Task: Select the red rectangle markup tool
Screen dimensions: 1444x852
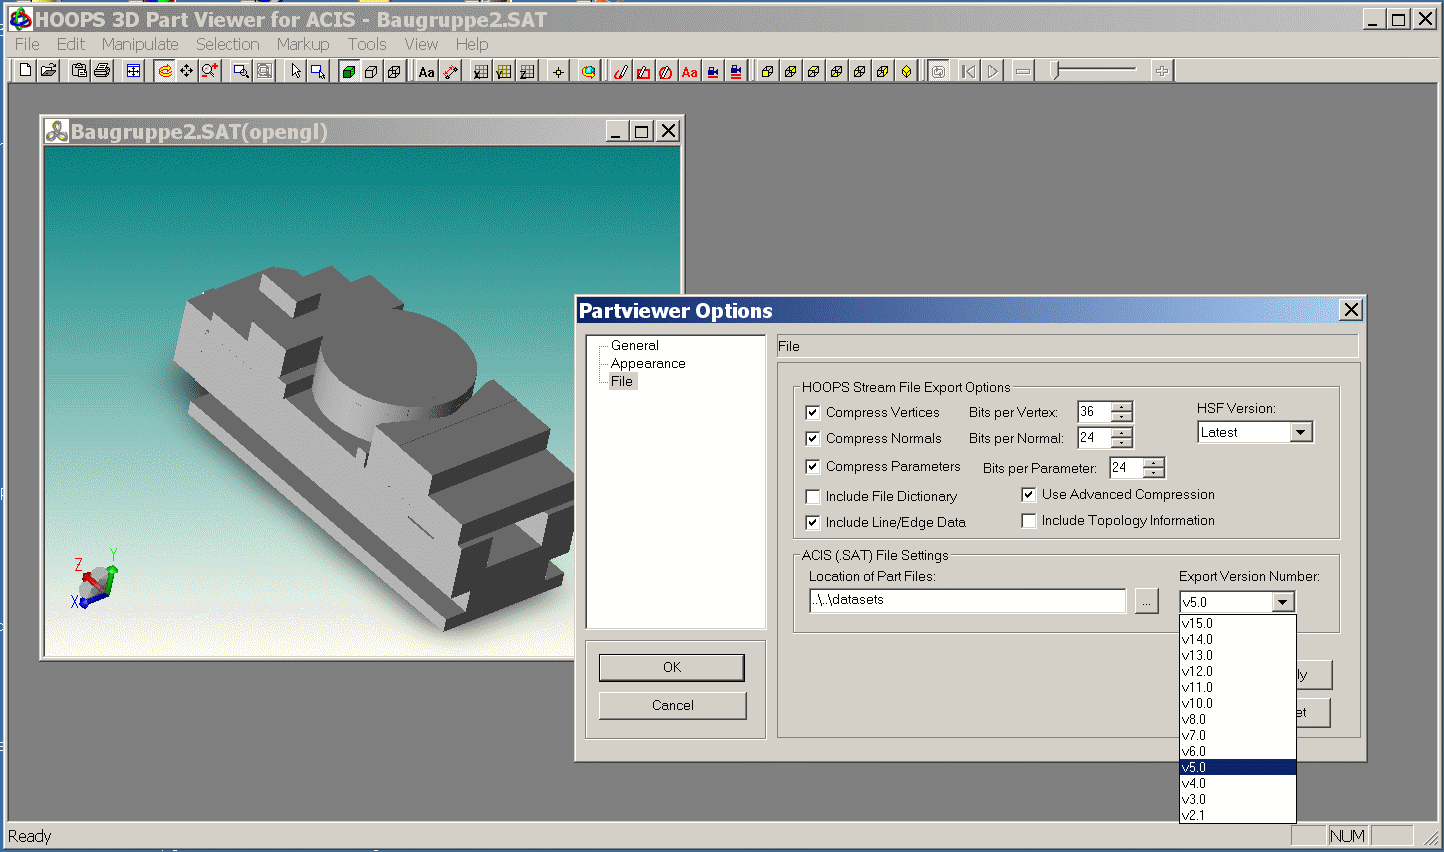Action: pos(643,71)
